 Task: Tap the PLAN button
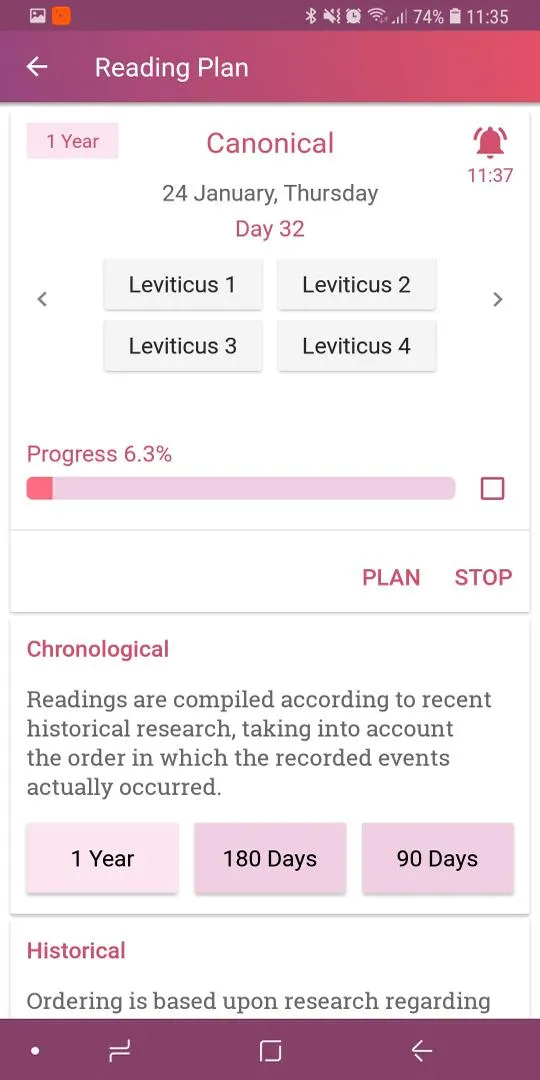click(x=391, y=577)
